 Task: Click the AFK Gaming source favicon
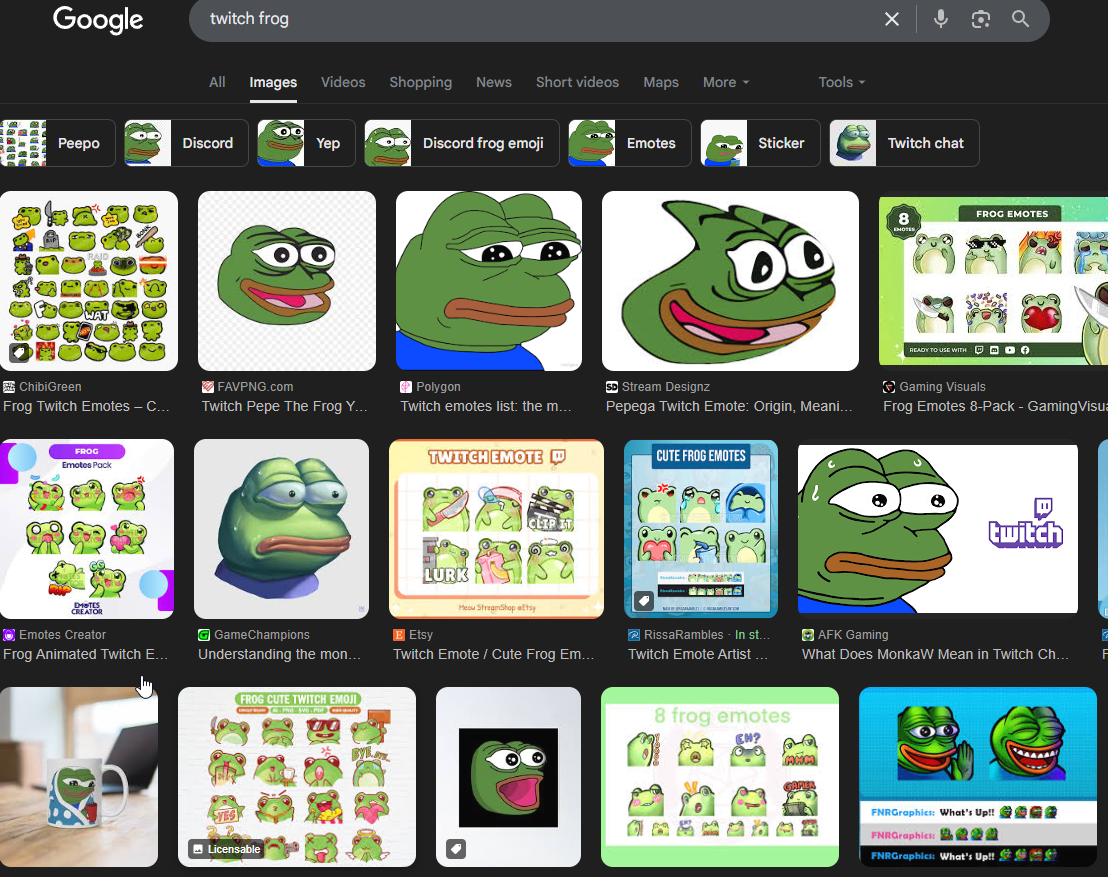[808, 635]
